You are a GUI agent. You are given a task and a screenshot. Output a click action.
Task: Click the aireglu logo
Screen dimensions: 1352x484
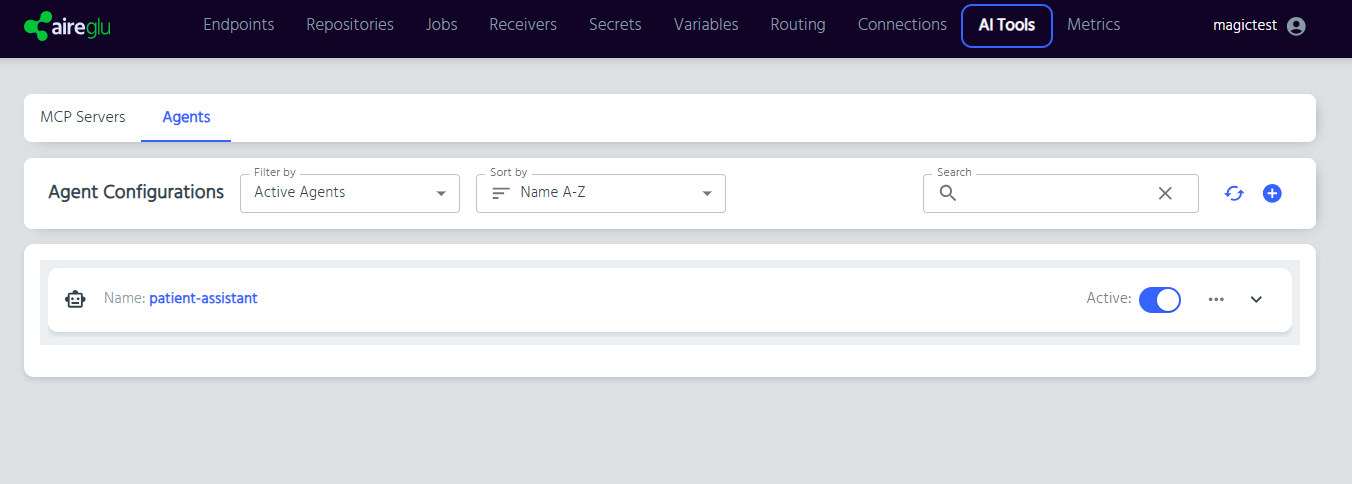click(x=67, y=26)
